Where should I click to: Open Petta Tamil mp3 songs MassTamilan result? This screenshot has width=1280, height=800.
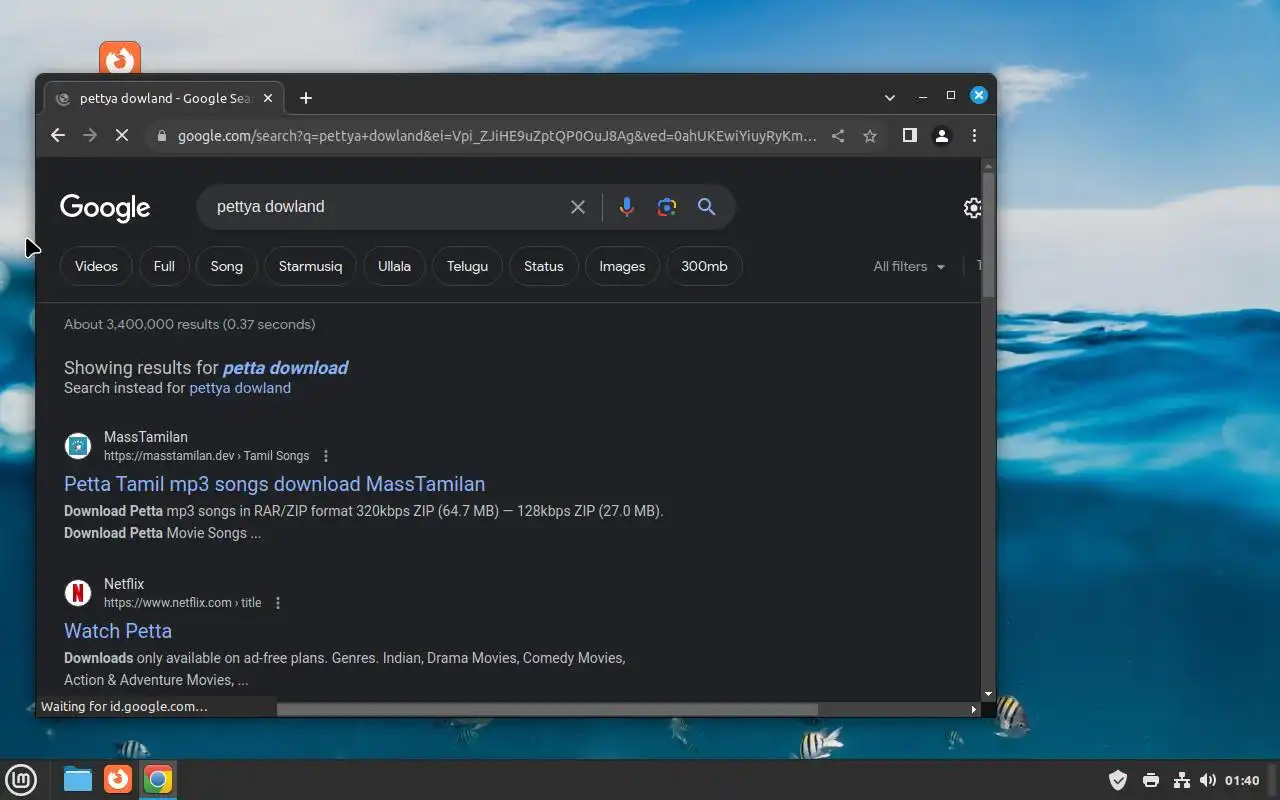[x=274, y=484]
